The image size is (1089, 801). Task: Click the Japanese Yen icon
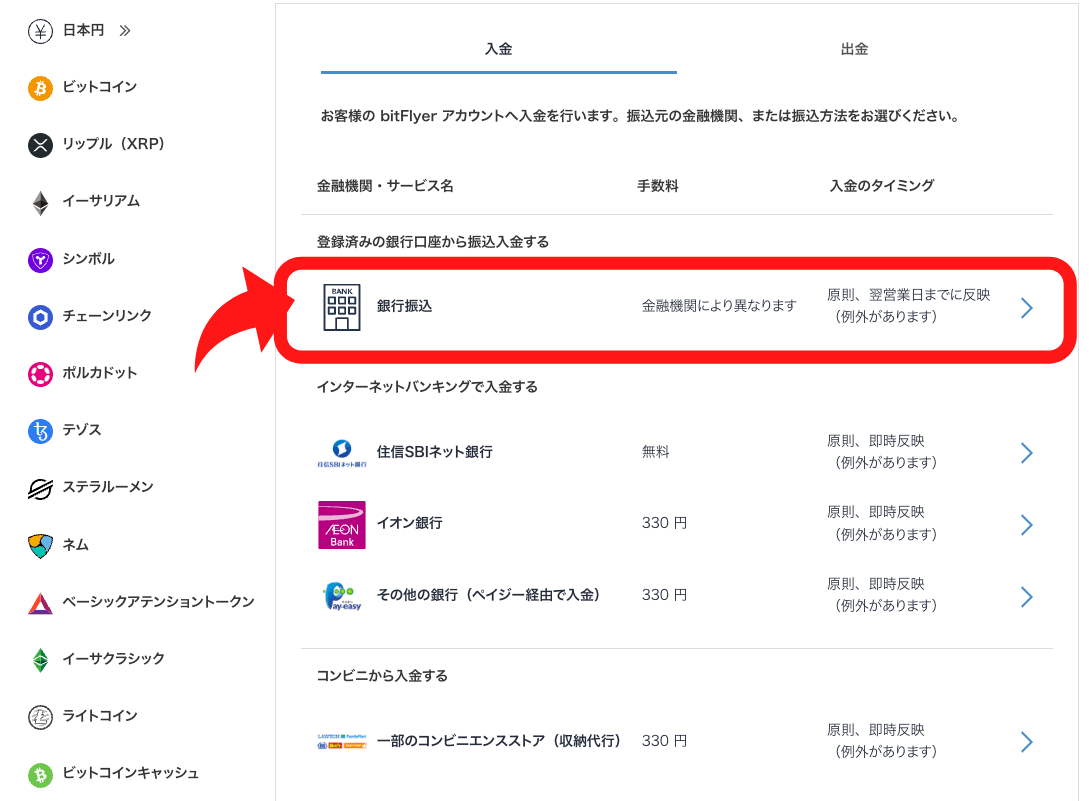click(x=40, y=31)
